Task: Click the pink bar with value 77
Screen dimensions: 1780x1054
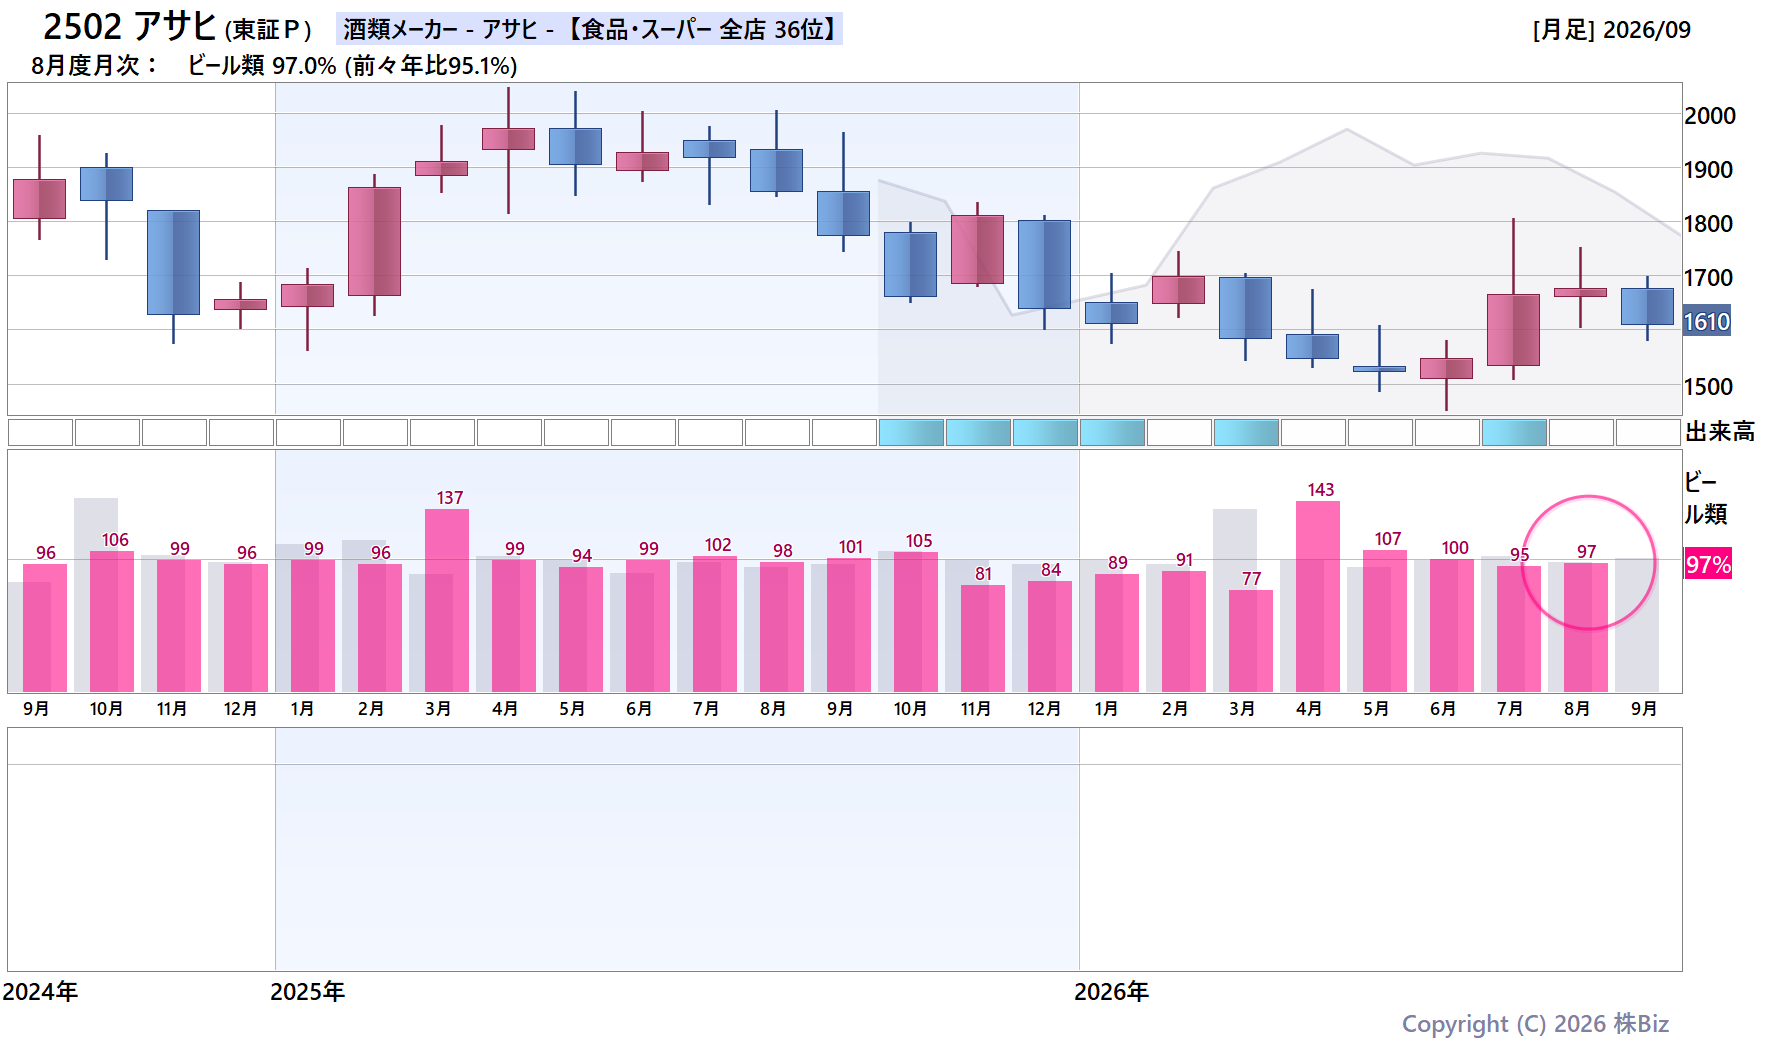Action: click(x=1251, y=641)
